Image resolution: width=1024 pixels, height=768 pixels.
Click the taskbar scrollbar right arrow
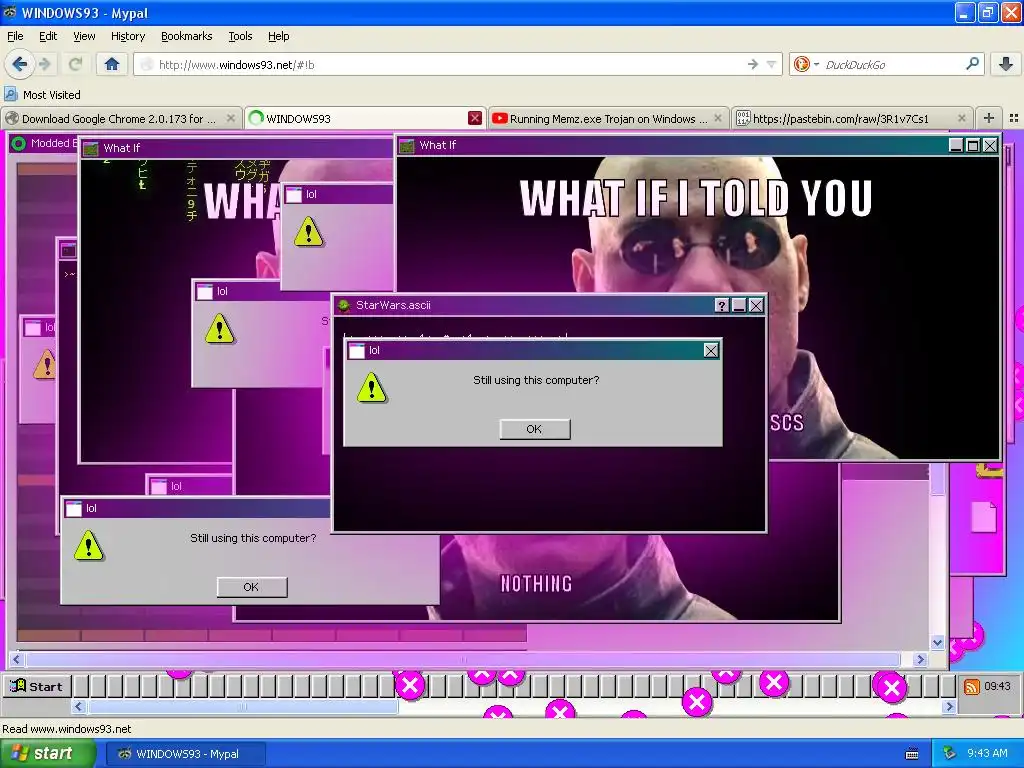coord(949,706)
